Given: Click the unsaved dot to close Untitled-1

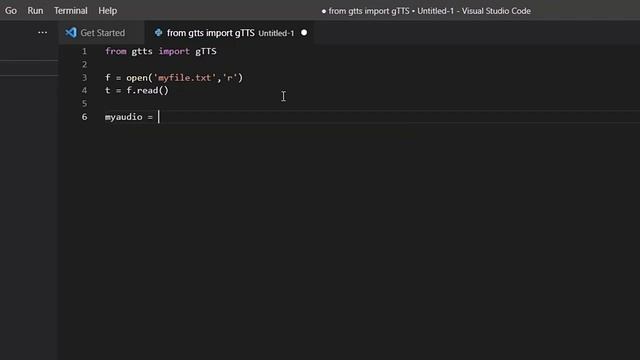Looking at the screenshot, I should click(304, 33).
